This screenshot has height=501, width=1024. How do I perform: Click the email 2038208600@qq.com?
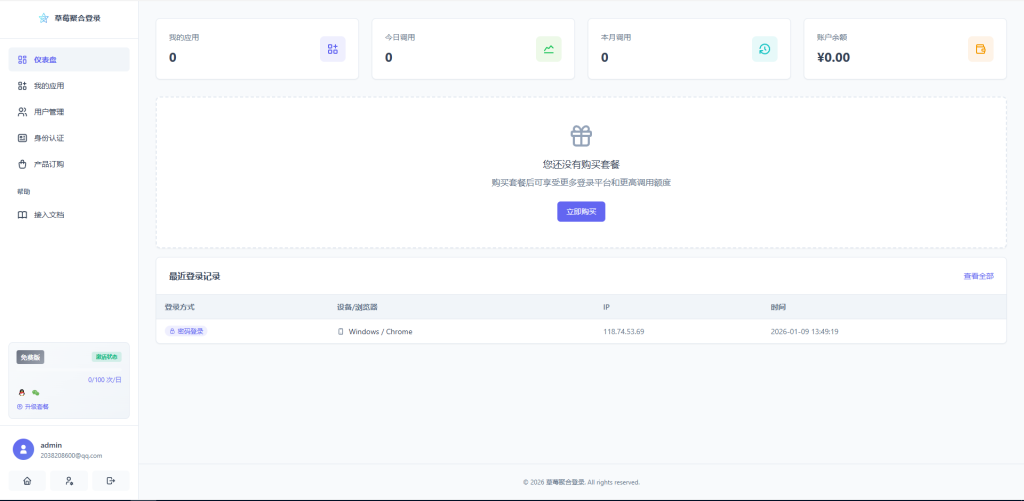[x=71, y=456]
